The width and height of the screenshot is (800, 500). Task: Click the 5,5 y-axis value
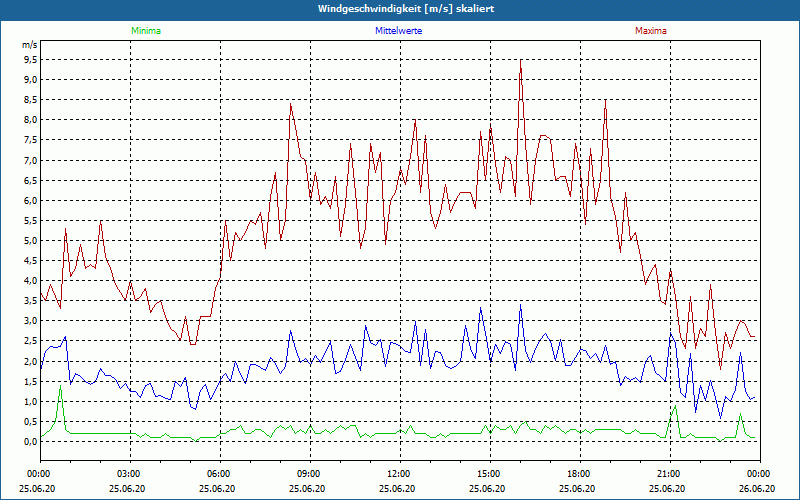31,221
